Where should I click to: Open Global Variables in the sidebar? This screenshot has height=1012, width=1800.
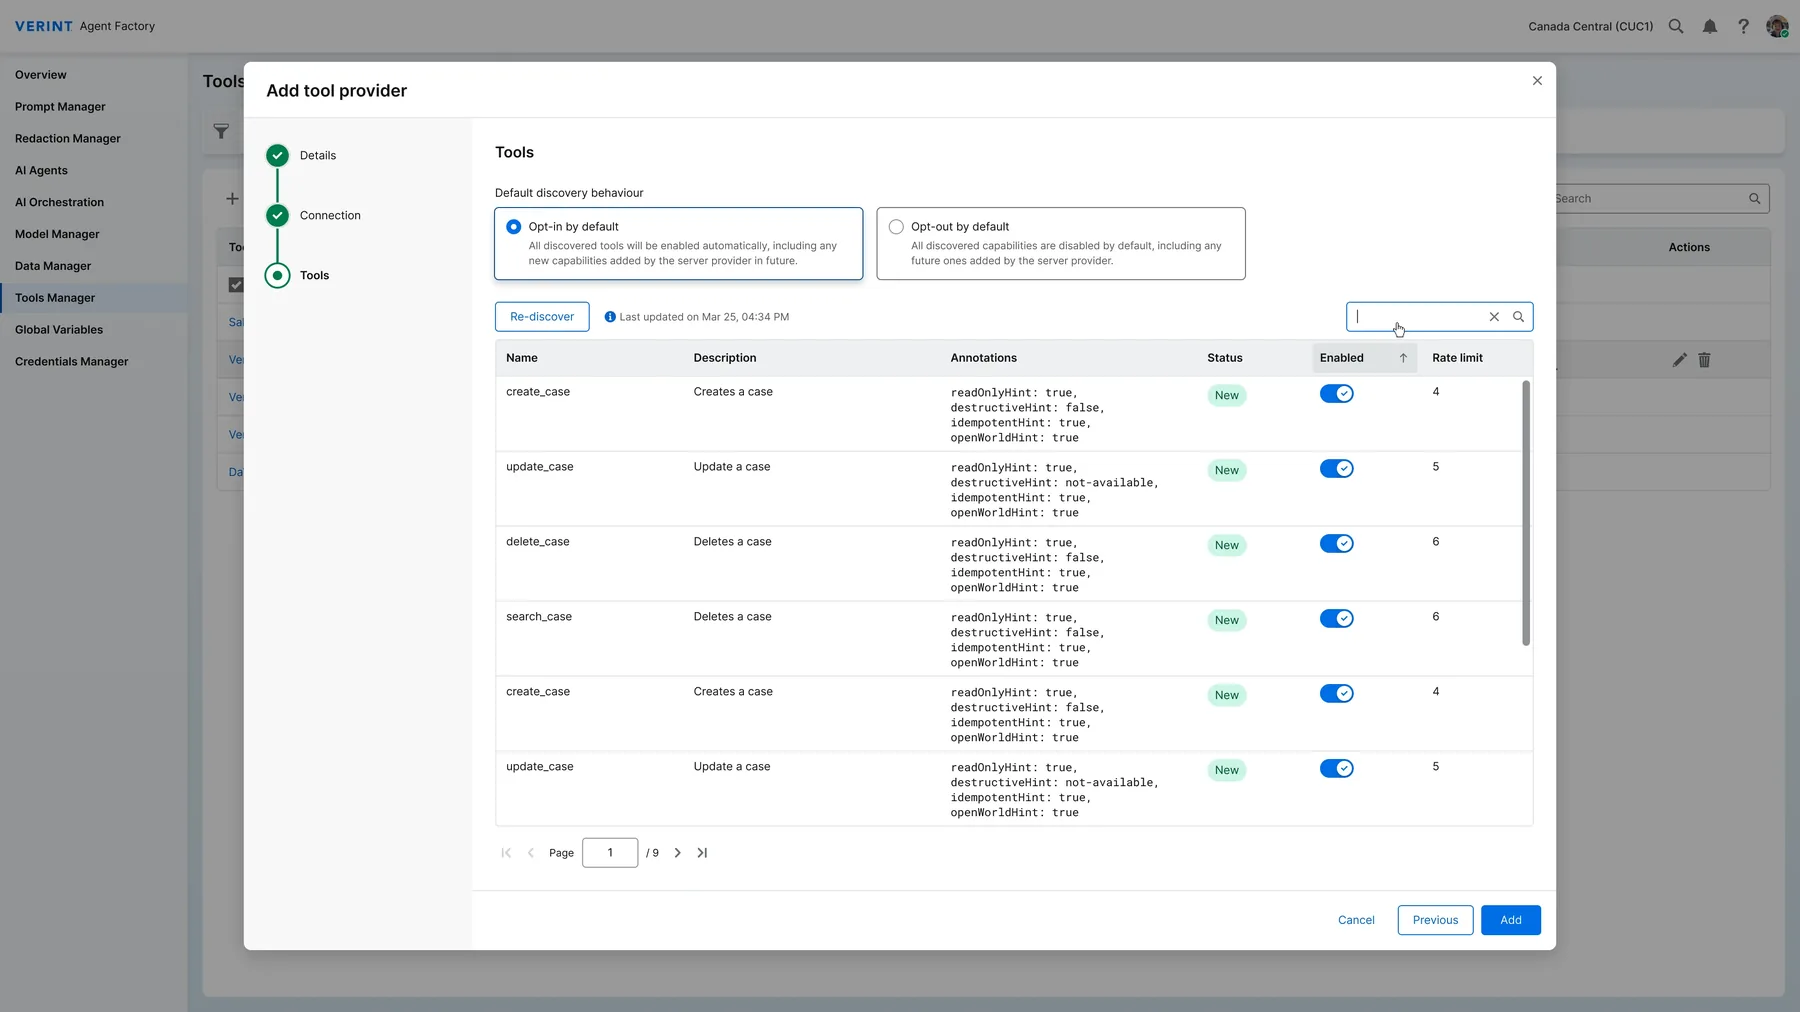59,330
